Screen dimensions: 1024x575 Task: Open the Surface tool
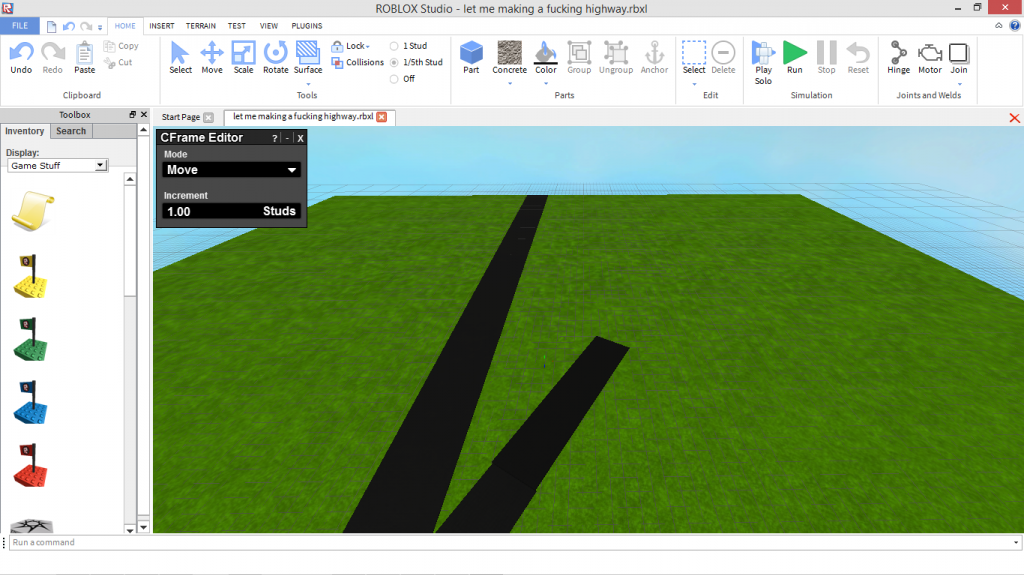coord(308,58)
